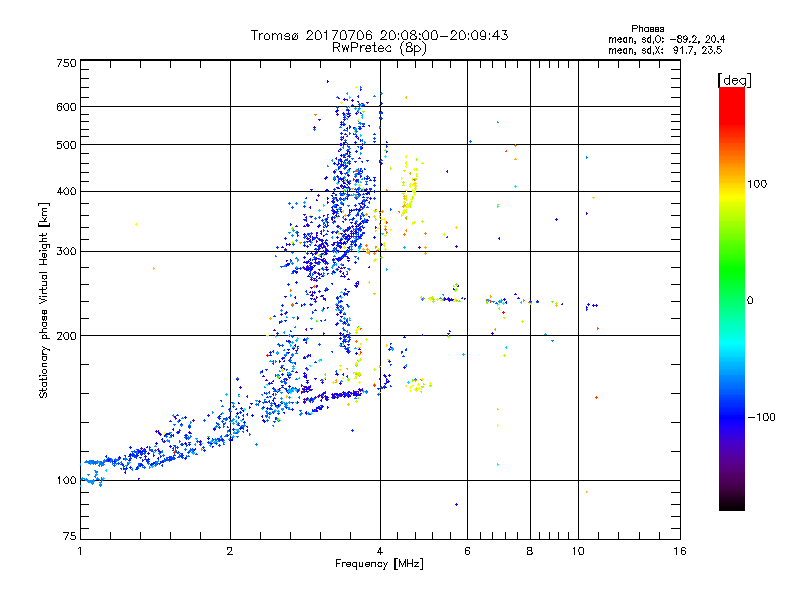Viewport: 800px width, 600px height.
Task: Click the 'Phases' statistics heading
Action: point(647,29)
